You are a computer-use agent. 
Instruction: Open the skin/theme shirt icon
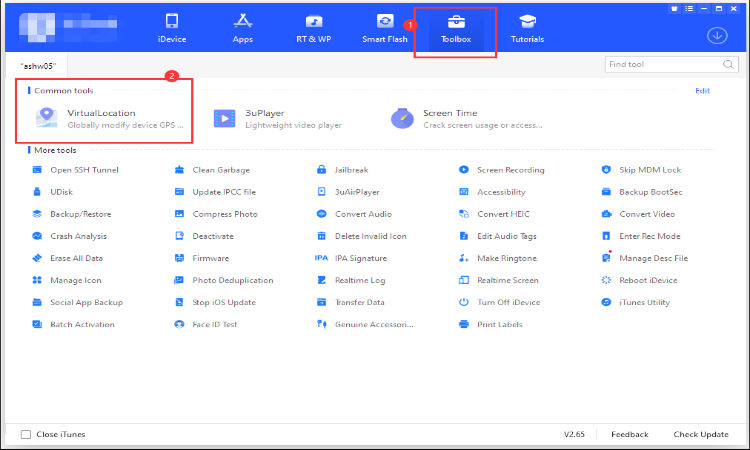click(x=674, y=9)
